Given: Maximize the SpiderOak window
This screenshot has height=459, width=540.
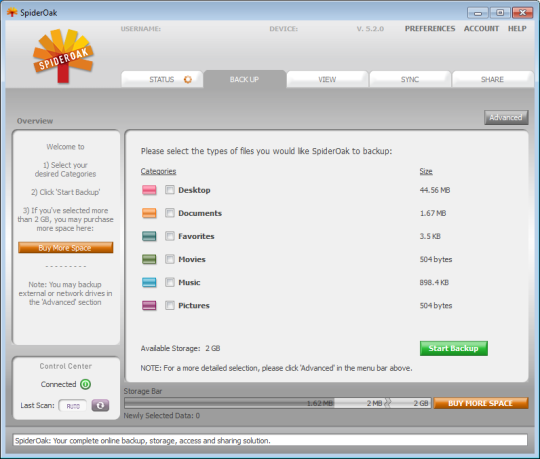Looking at the screenshot, I should pos(500,13).
